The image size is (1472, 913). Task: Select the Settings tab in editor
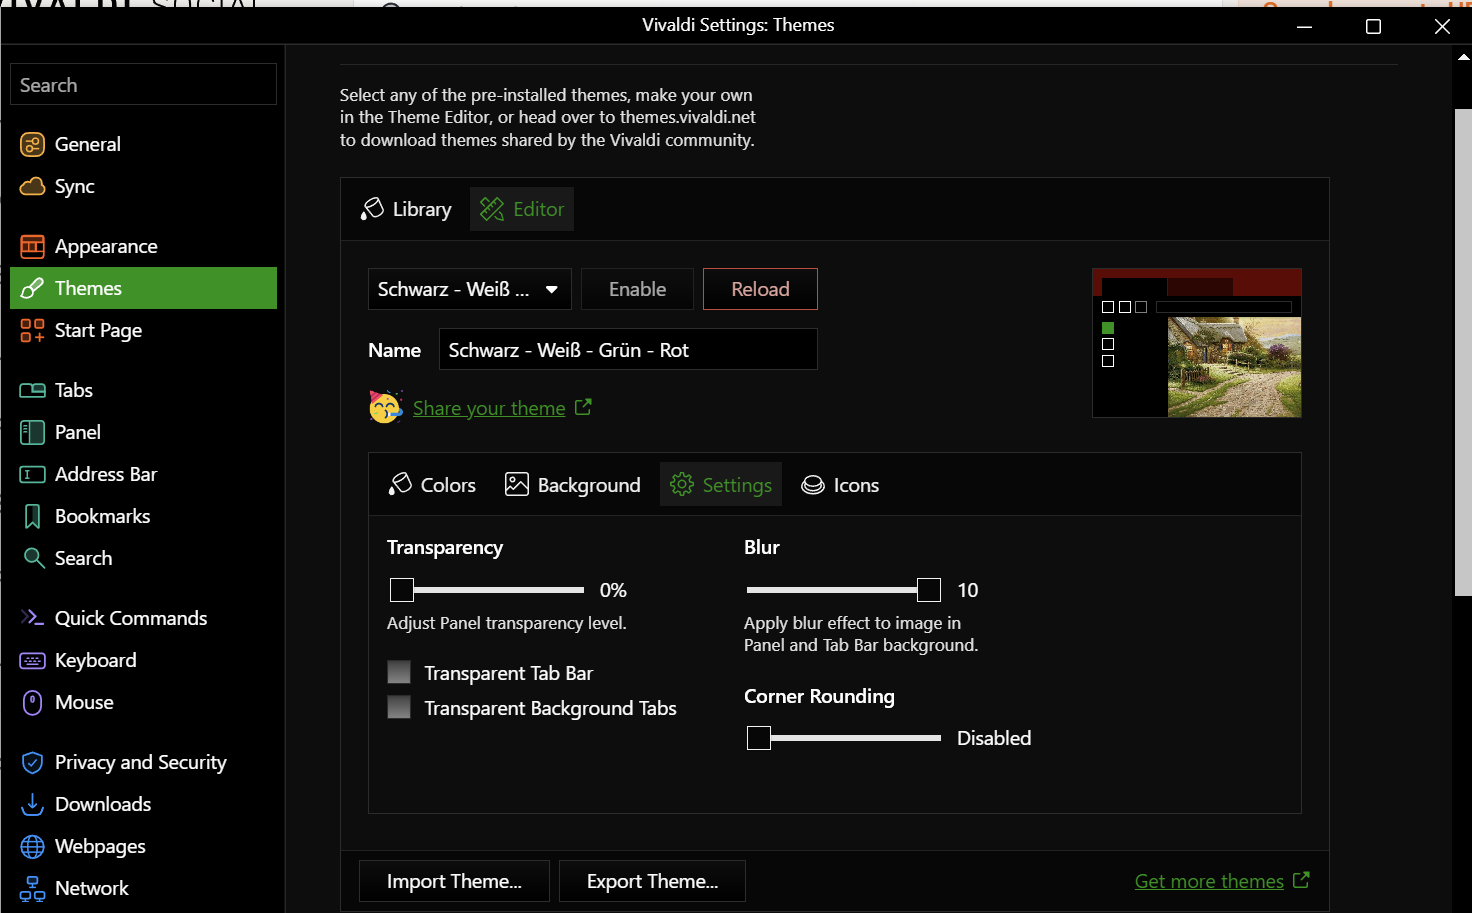(x=721, y=484)
